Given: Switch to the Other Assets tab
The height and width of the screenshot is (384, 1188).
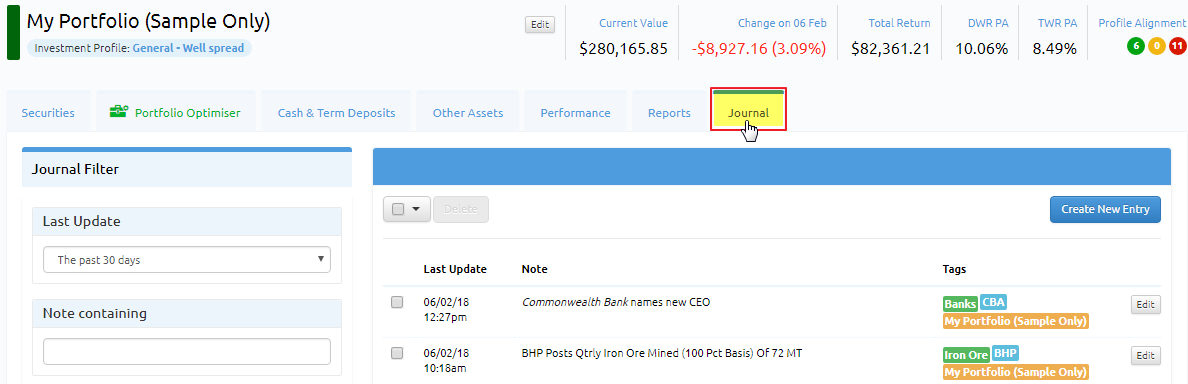Looking at the screenshot, I should tap(467, 113).
